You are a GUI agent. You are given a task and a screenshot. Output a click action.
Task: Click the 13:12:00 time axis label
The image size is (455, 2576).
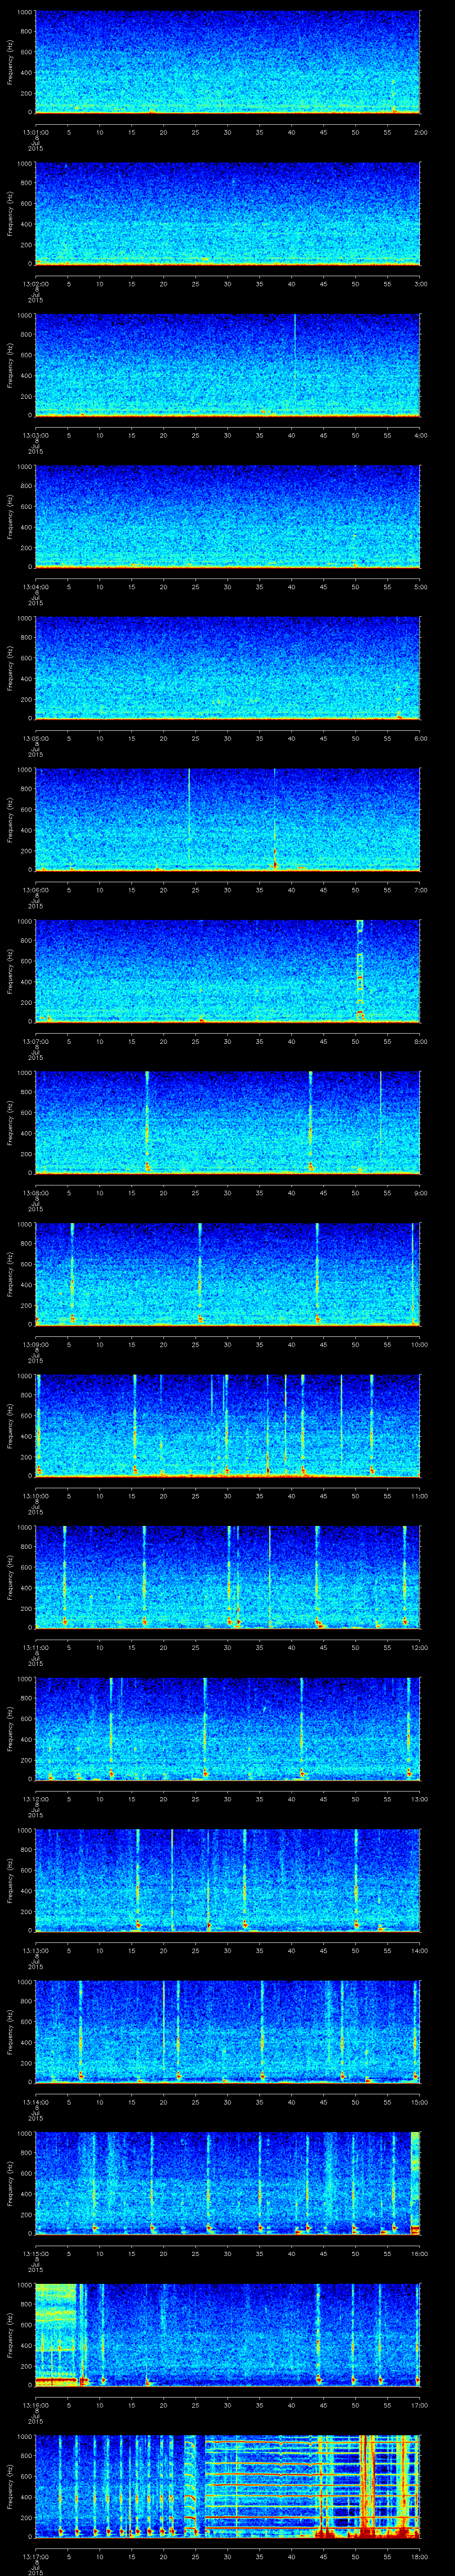click(35, 1798)
